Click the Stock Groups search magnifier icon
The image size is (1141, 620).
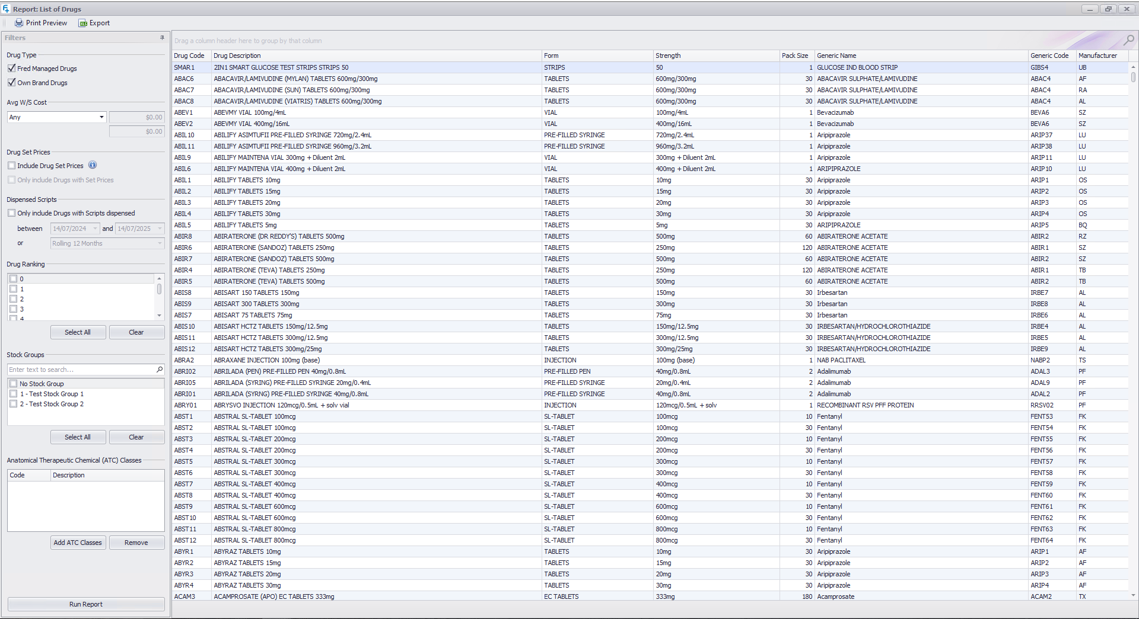[159, 370]
